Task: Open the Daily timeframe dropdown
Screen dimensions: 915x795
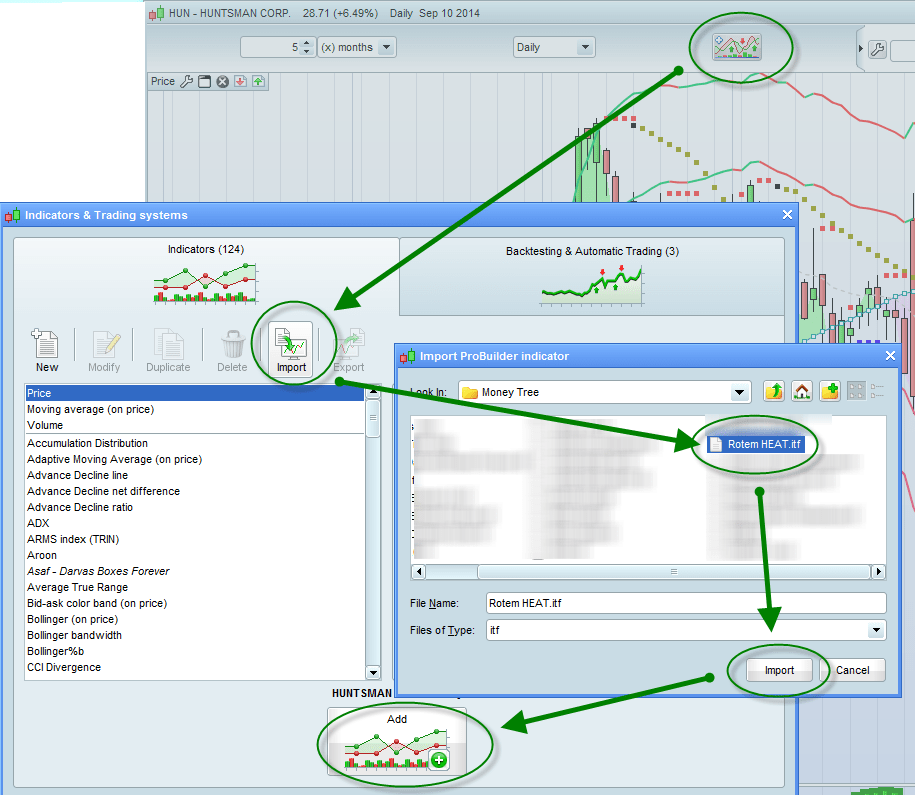Action: coord(584,47)
